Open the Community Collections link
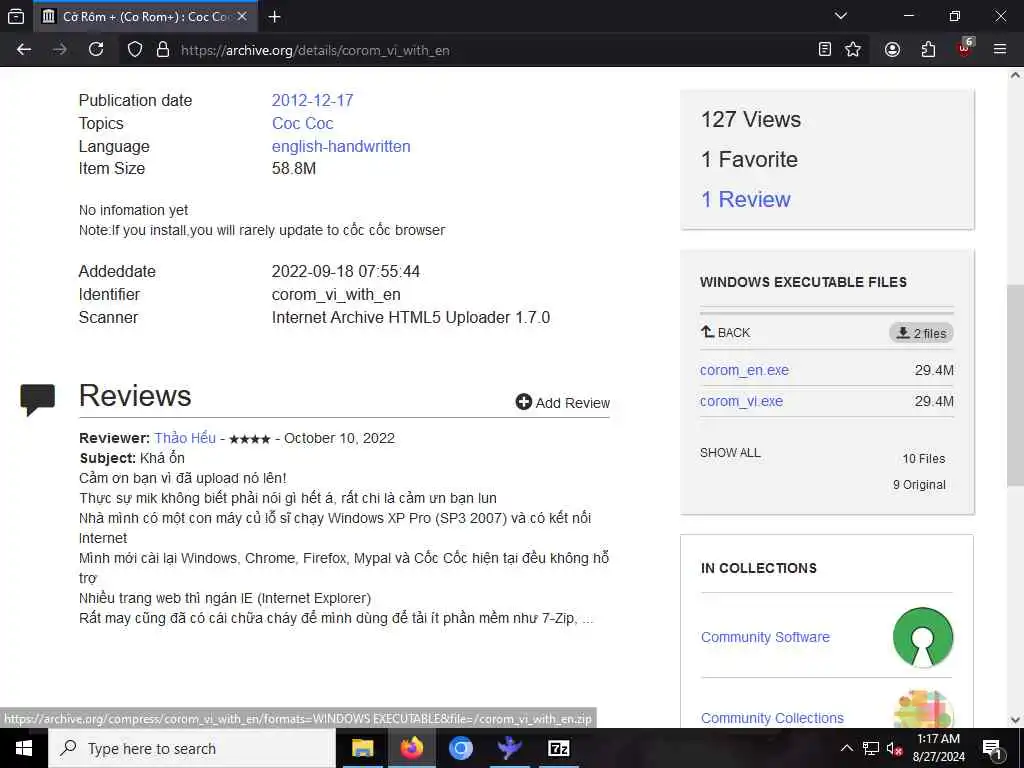Viewport: 1024px width, 768px height. click(x=772, y=718)
